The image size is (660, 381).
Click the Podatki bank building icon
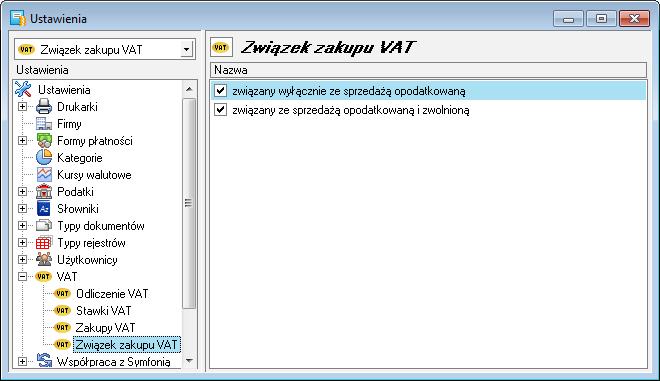click(x=44, y=192)
